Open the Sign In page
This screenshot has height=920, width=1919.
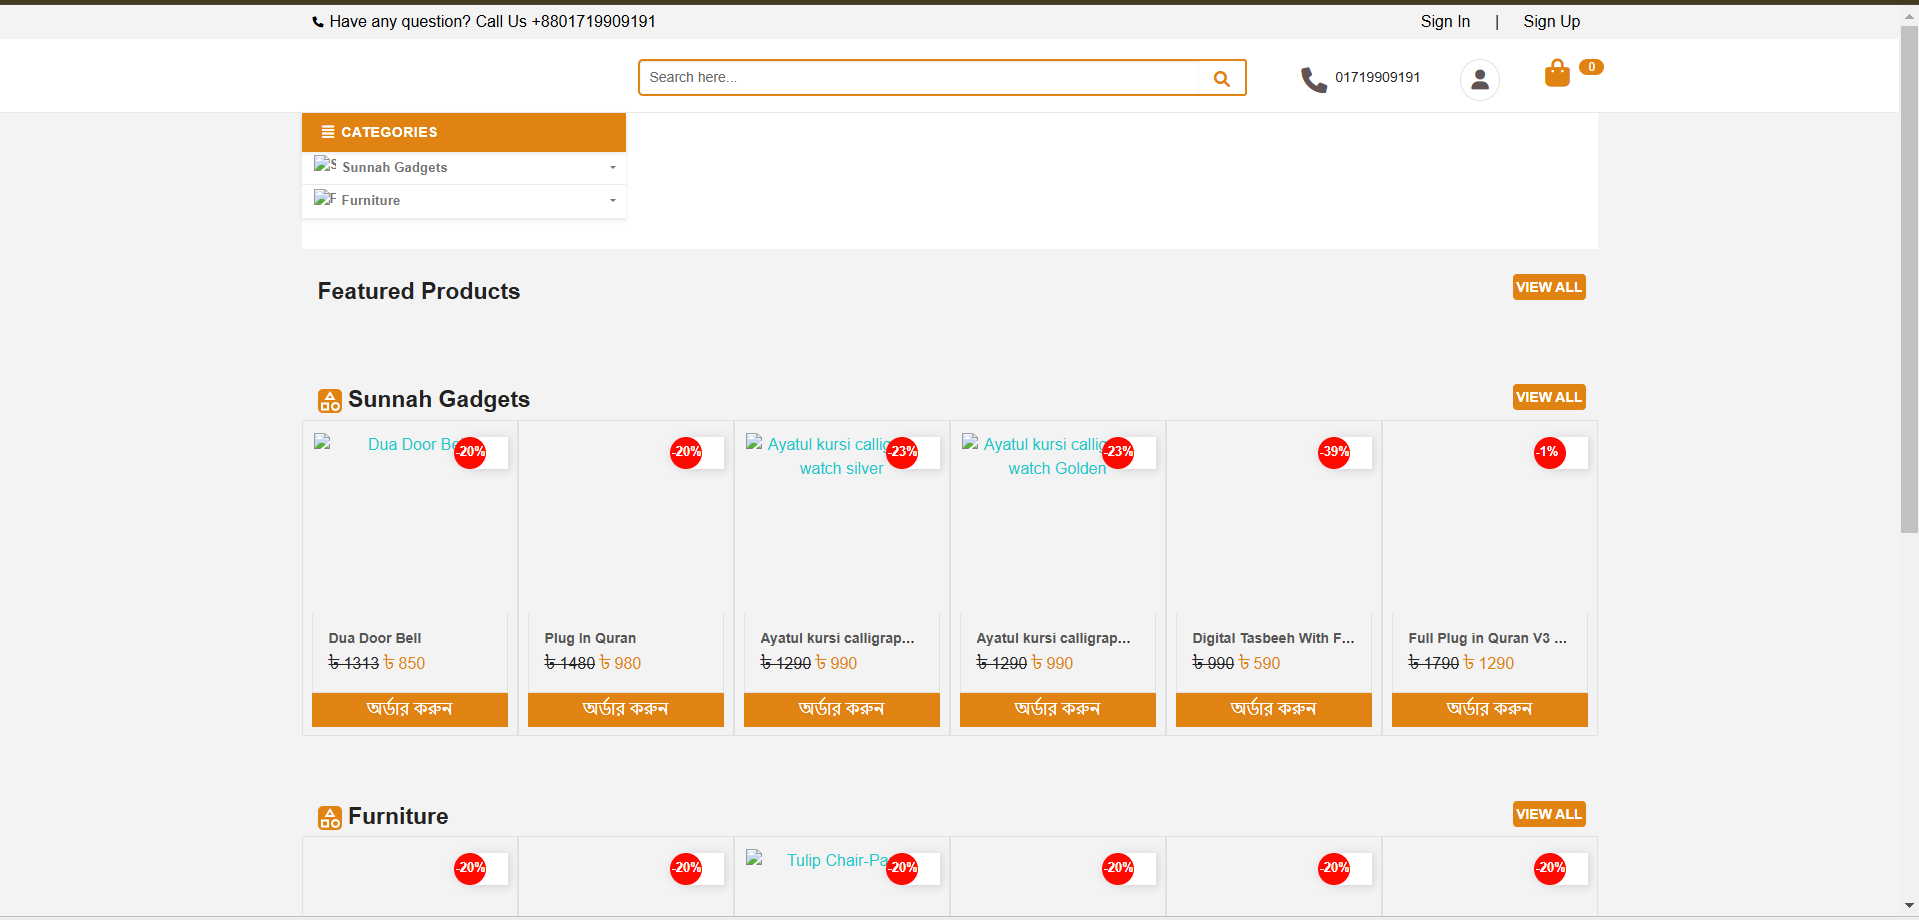1444,22
